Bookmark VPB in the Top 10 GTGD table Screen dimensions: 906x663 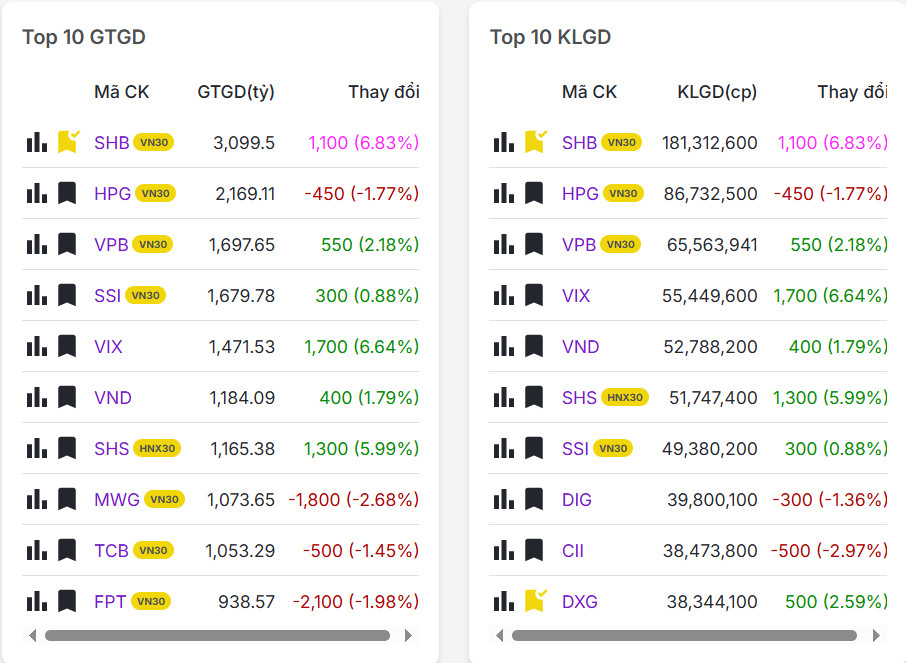(x=67, y=244)
